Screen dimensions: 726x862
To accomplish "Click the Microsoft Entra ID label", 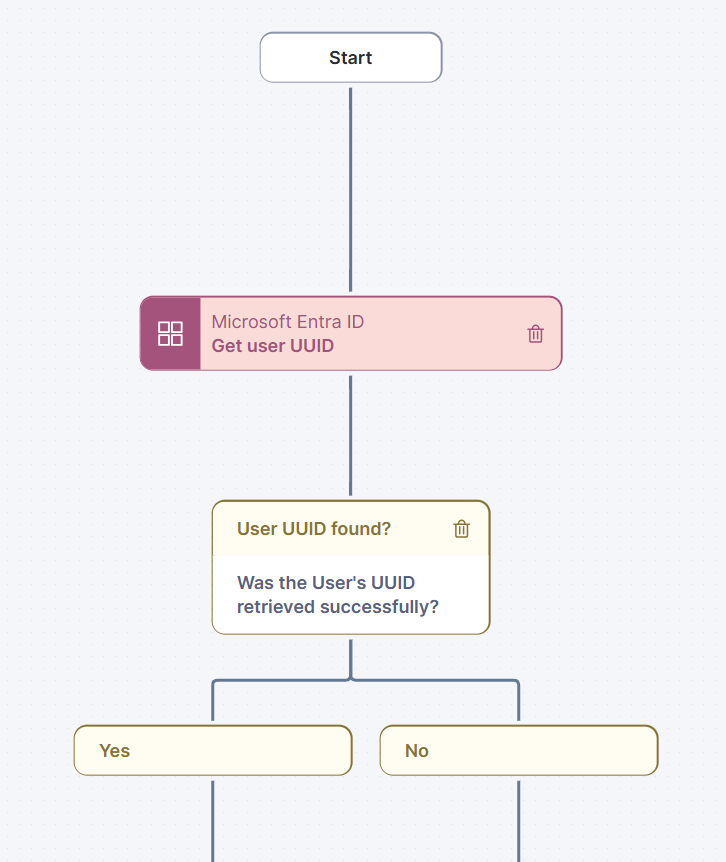I will click(287, 322).
